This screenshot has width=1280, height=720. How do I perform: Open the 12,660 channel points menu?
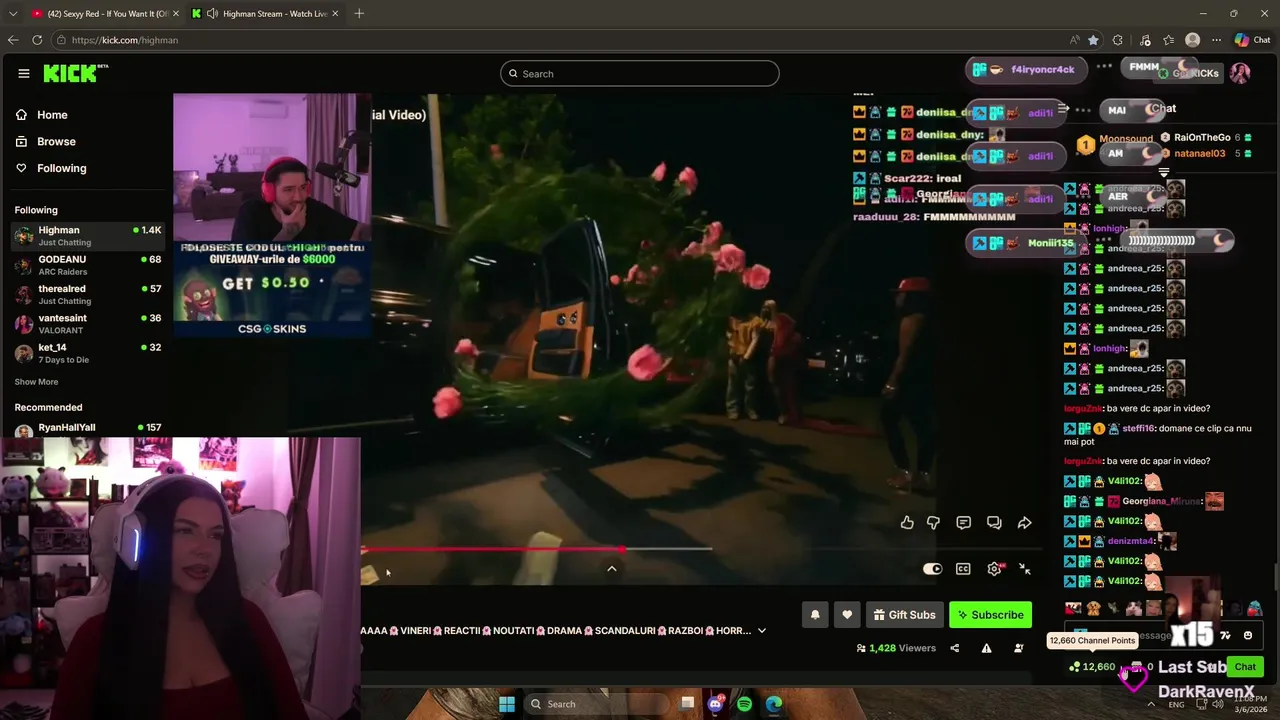(1092, 667)
